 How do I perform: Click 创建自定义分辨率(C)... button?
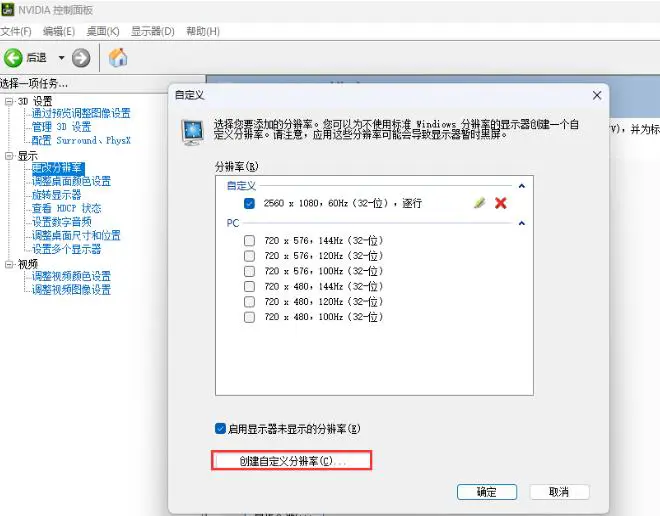point(291,460)
